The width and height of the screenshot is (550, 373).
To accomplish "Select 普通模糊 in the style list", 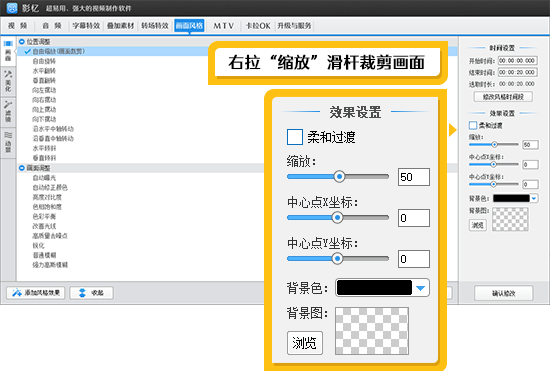I will (x=44, y=255).
